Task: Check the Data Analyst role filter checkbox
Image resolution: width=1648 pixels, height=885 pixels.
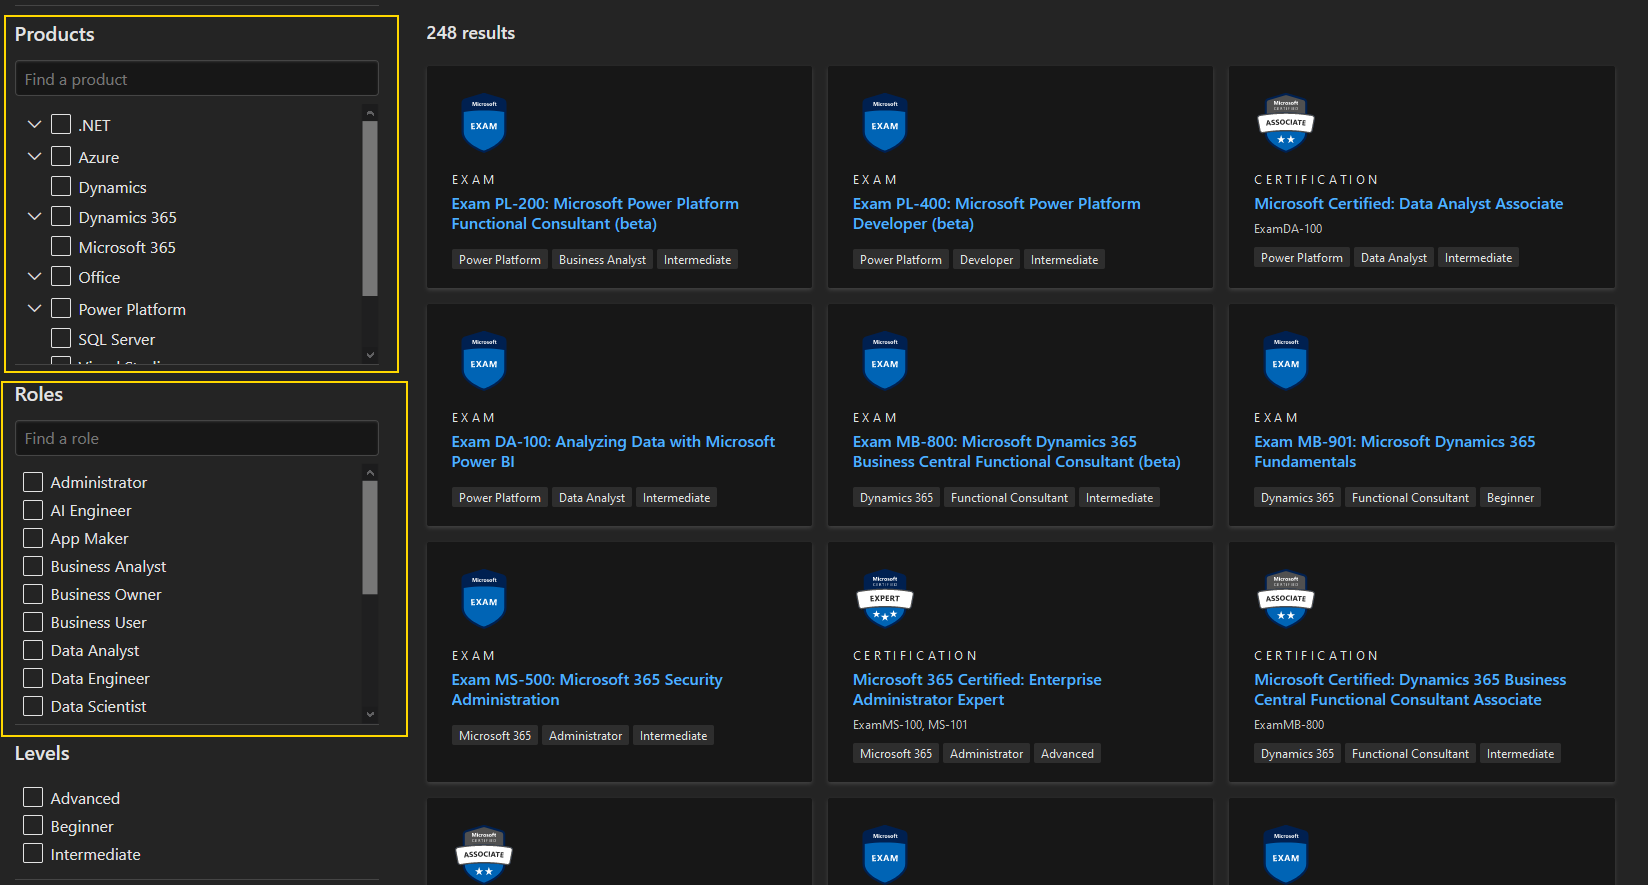Action: coord(33,650)
